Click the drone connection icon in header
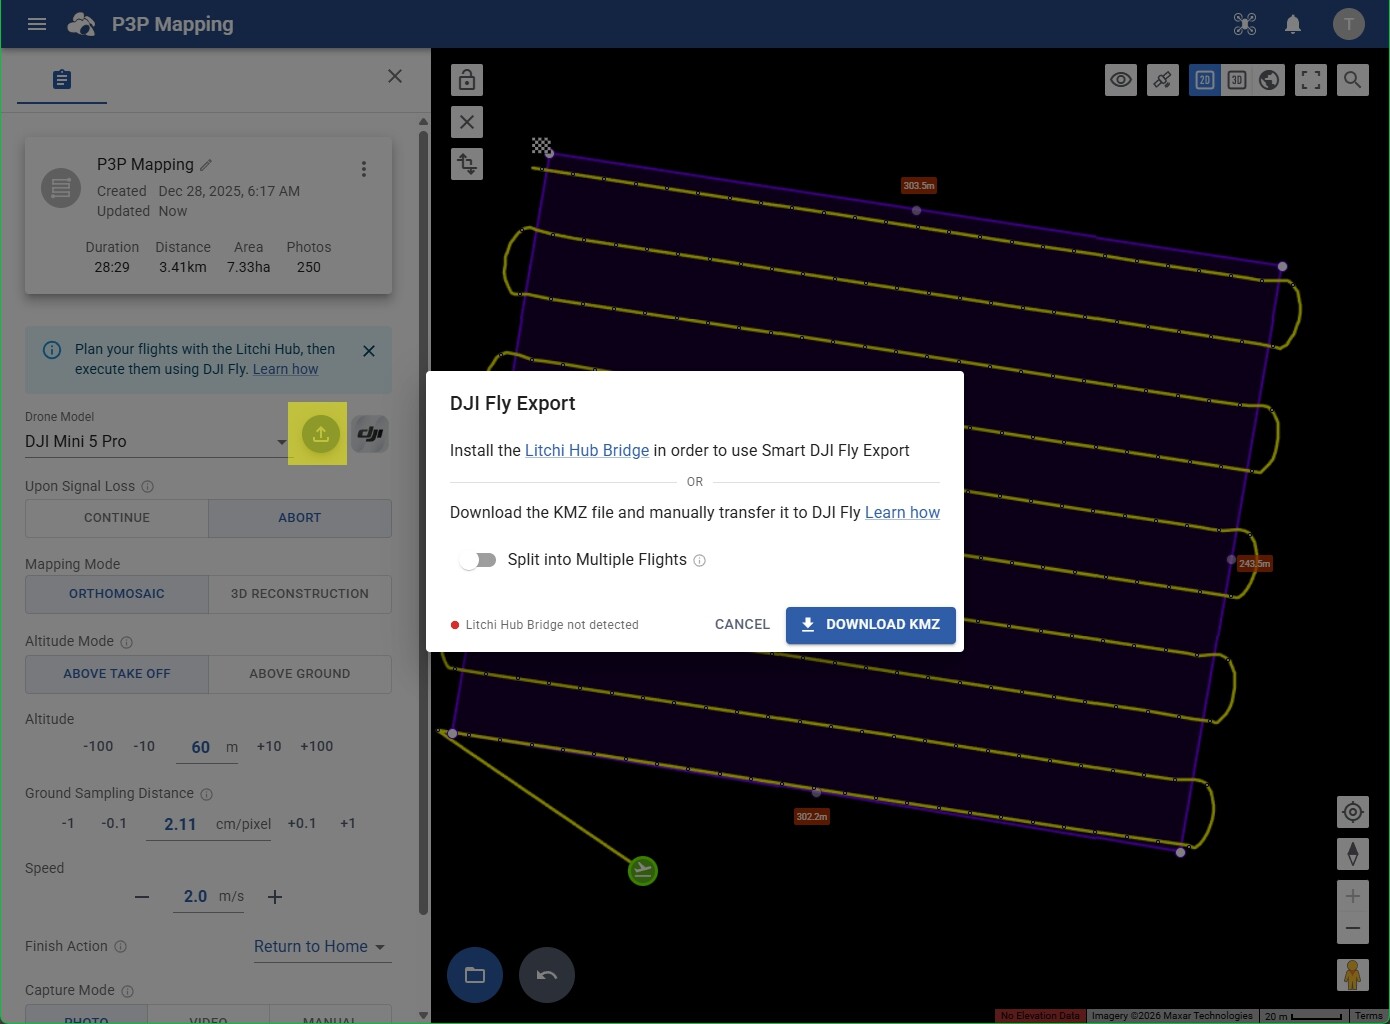The width and height of the screenshot is (1390, 1024). pos(1245,24)
